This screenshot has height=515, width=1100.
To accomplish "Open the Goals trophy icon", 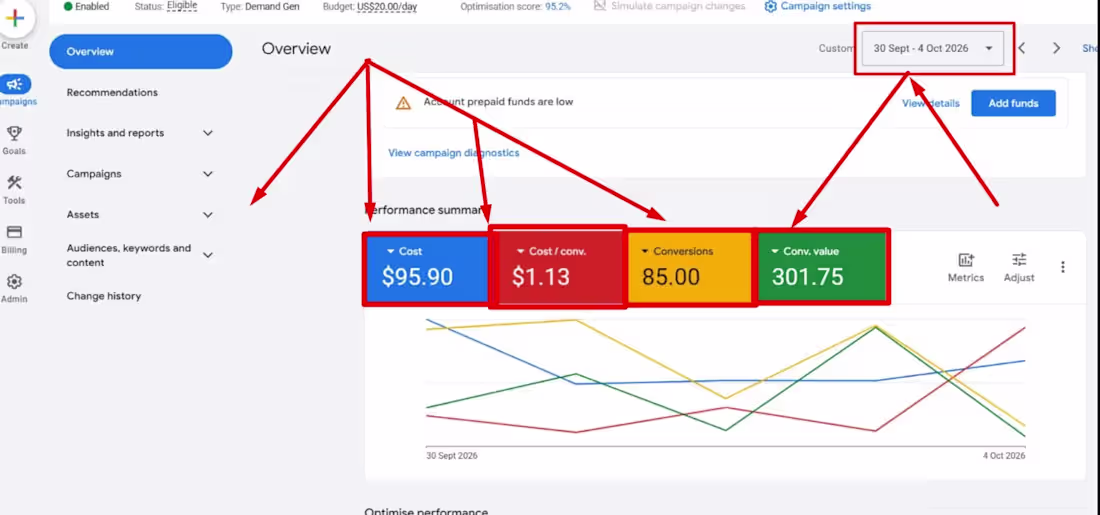I will point(14,133).
